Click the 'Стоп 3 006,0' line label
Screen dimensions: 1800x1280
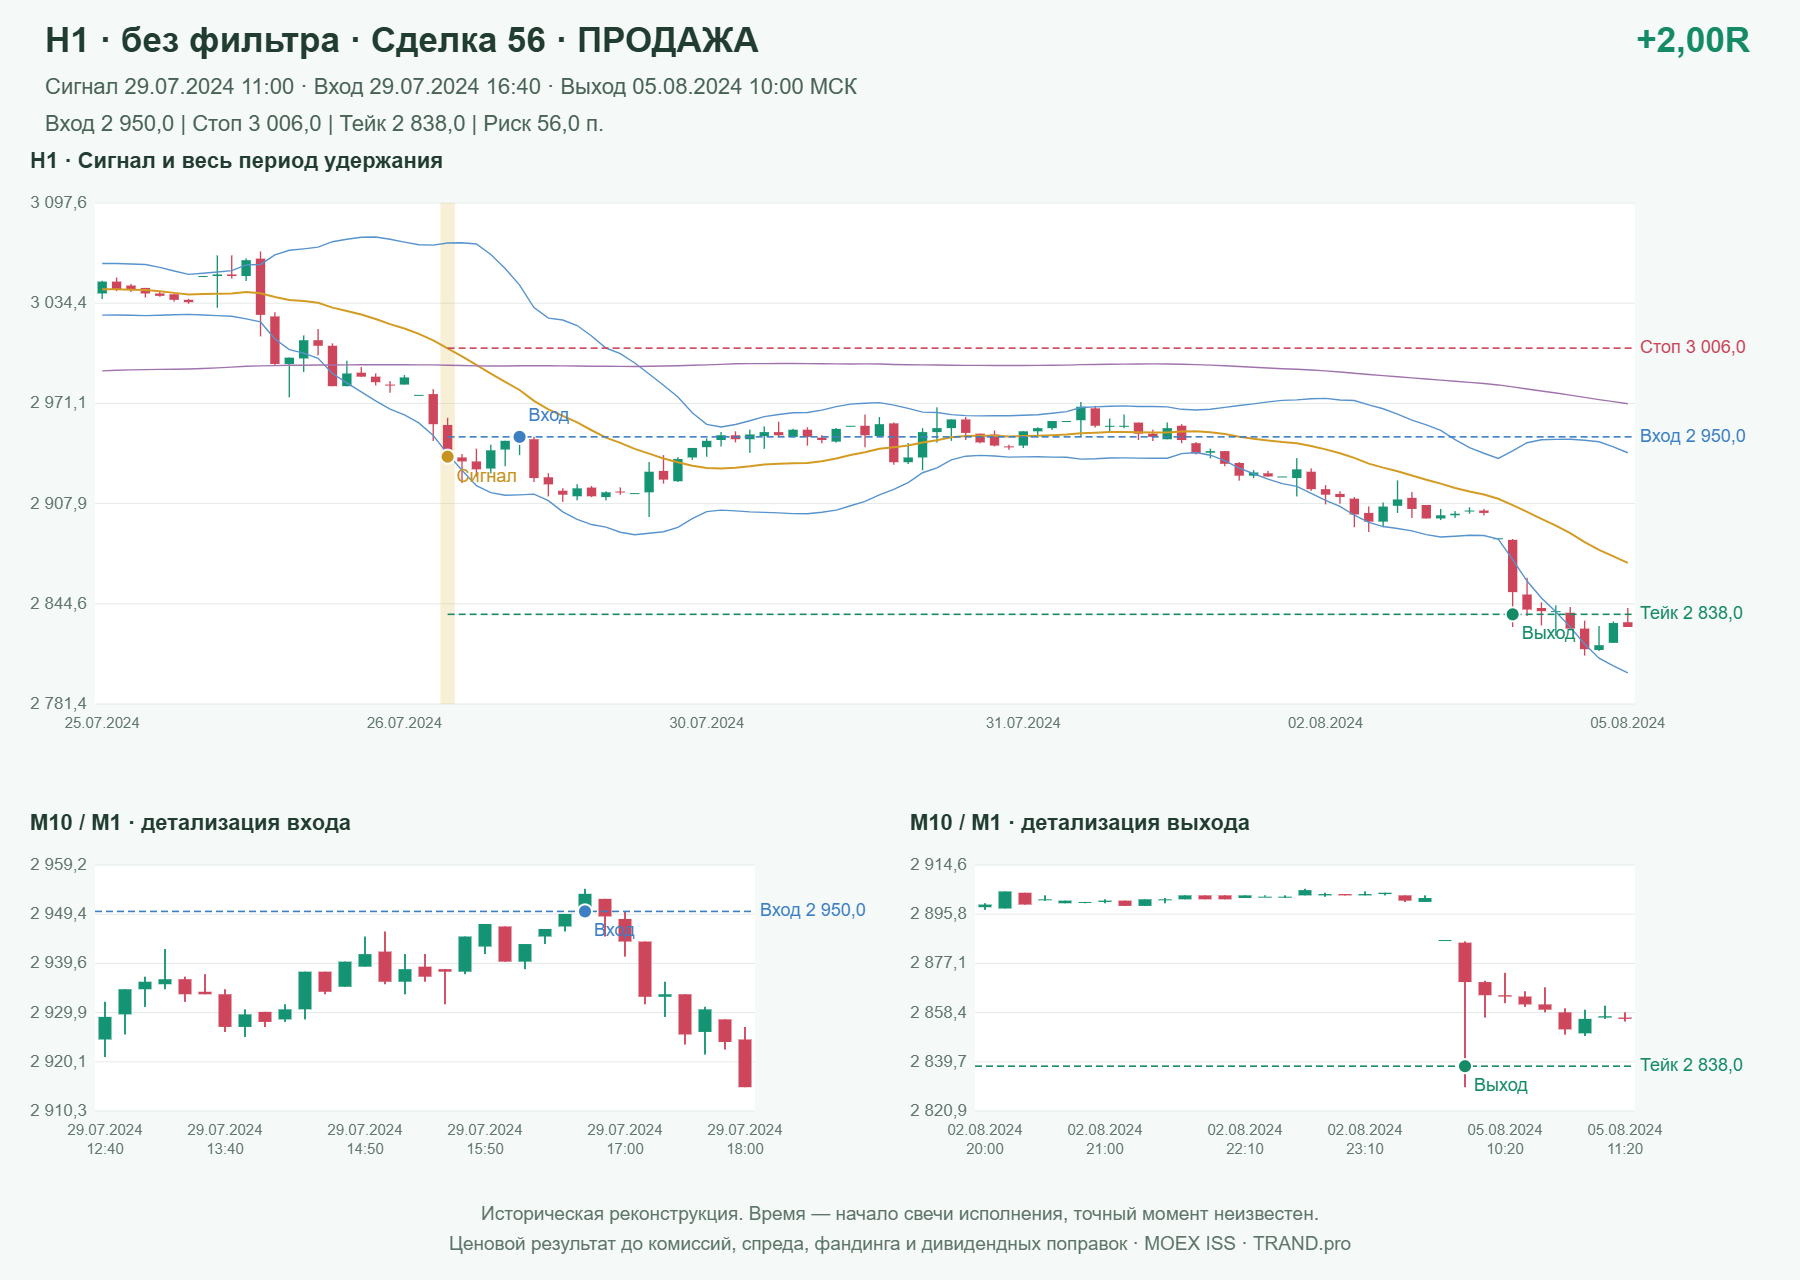1692,347
